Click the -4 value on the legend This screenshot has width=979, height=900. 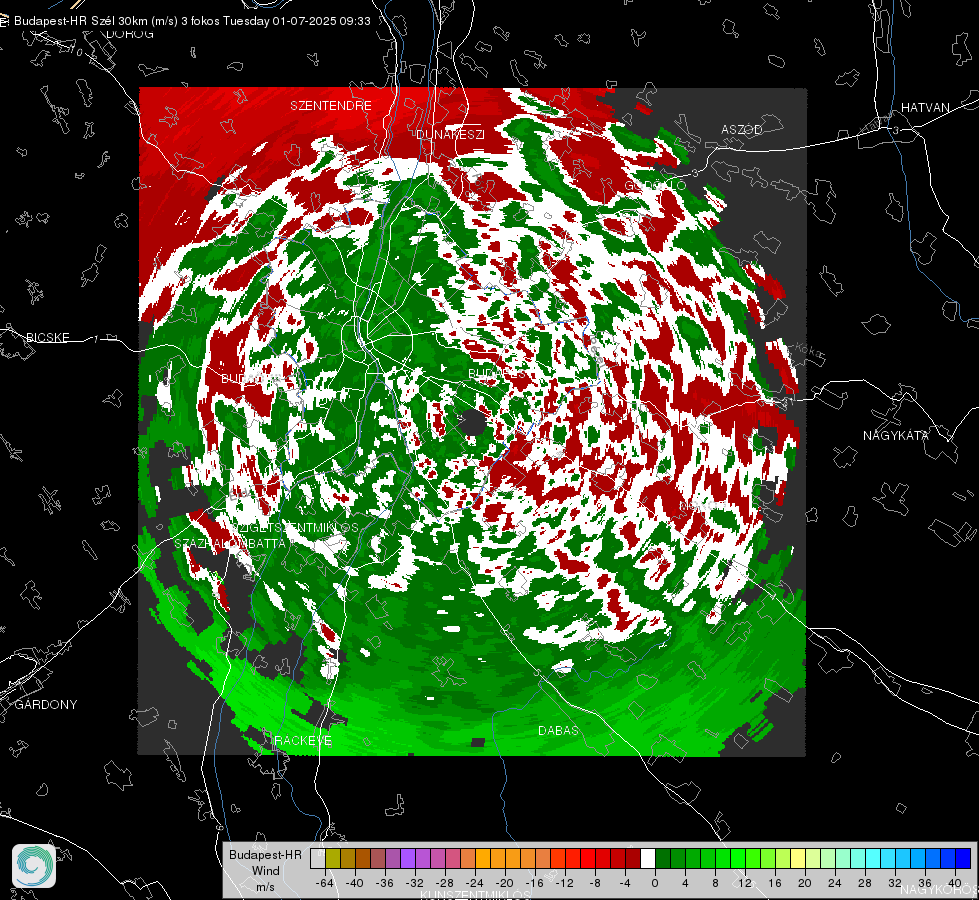point(625,884)
